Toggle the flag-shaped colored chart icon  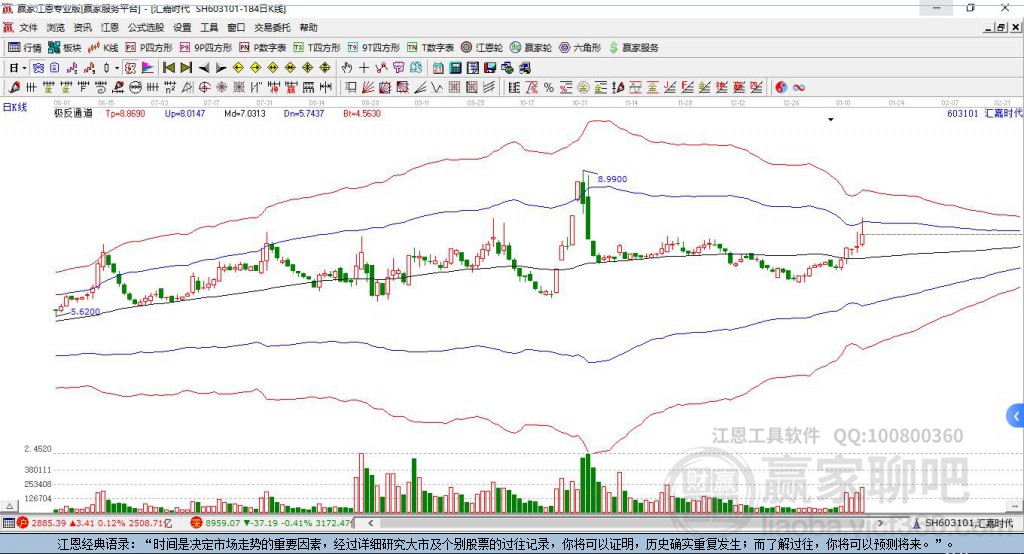[148, 68]
